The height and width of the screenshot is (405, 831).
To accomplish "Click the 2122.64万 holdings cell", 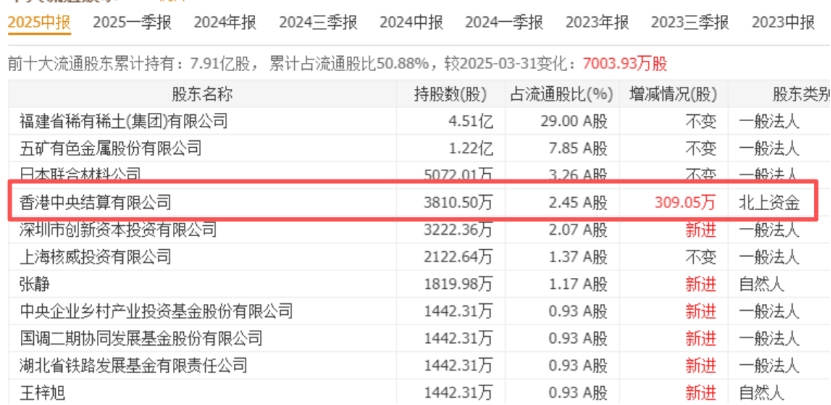I will point(458,257).
